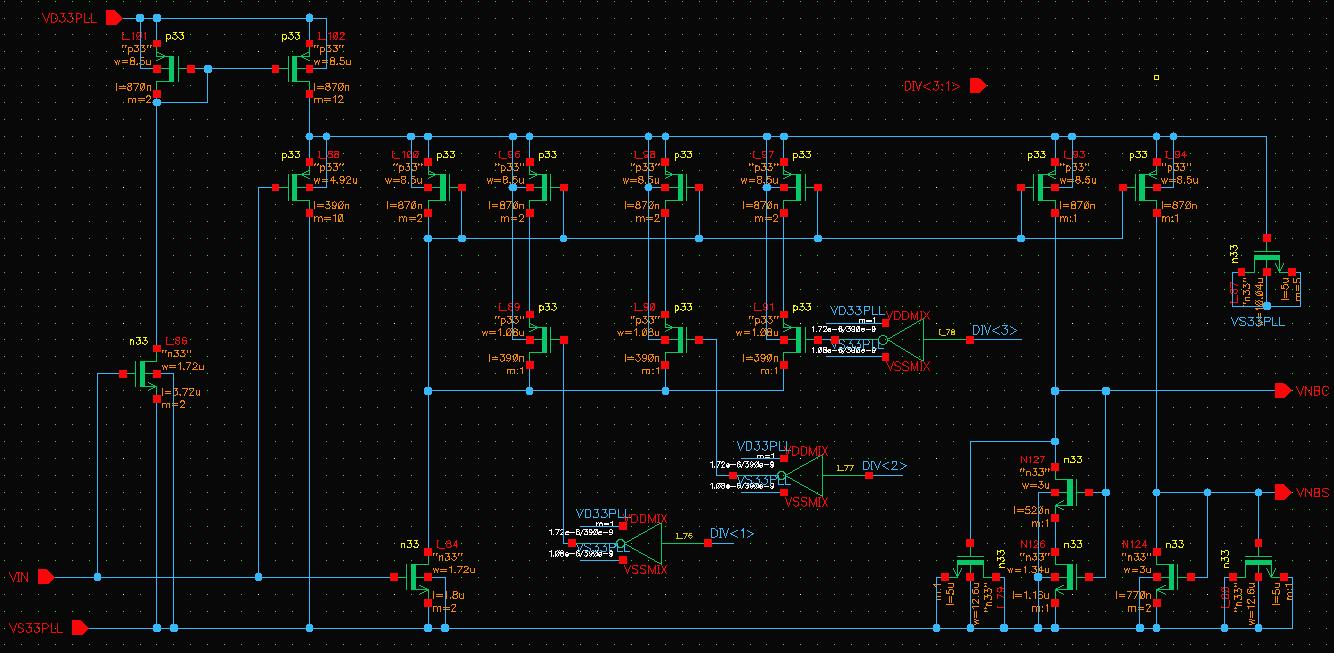Select the VNBS output pin
Image resolution: width=1334 pixels, height=653 pixels.
(x=1284, y=492)
